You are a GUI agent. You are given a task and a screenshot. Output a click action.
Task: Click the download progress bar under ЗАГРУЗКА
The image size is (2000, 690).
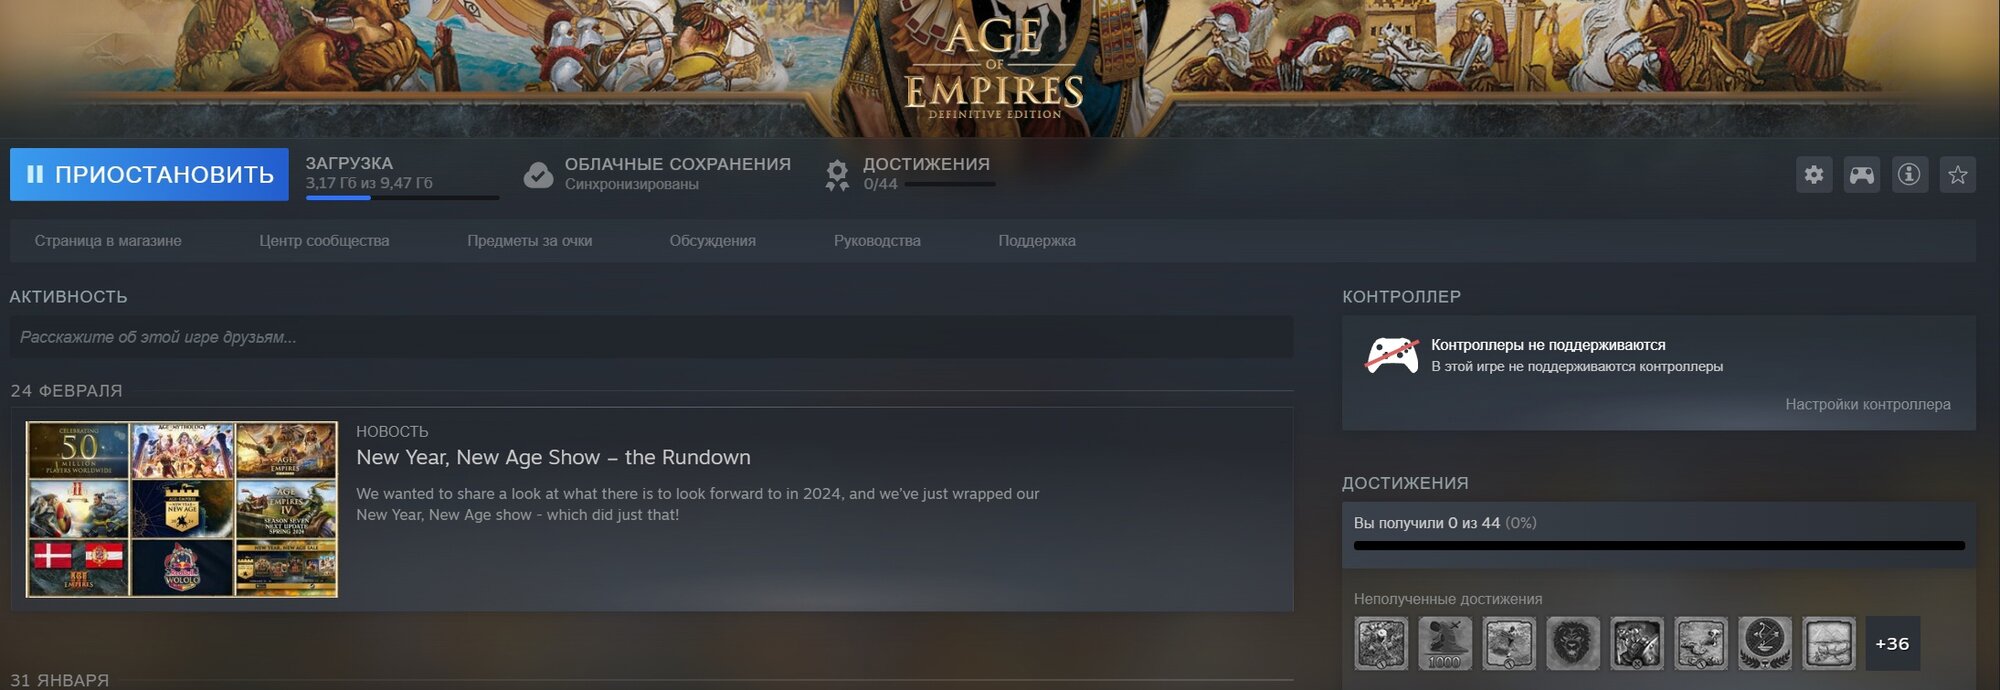(402, 198)
